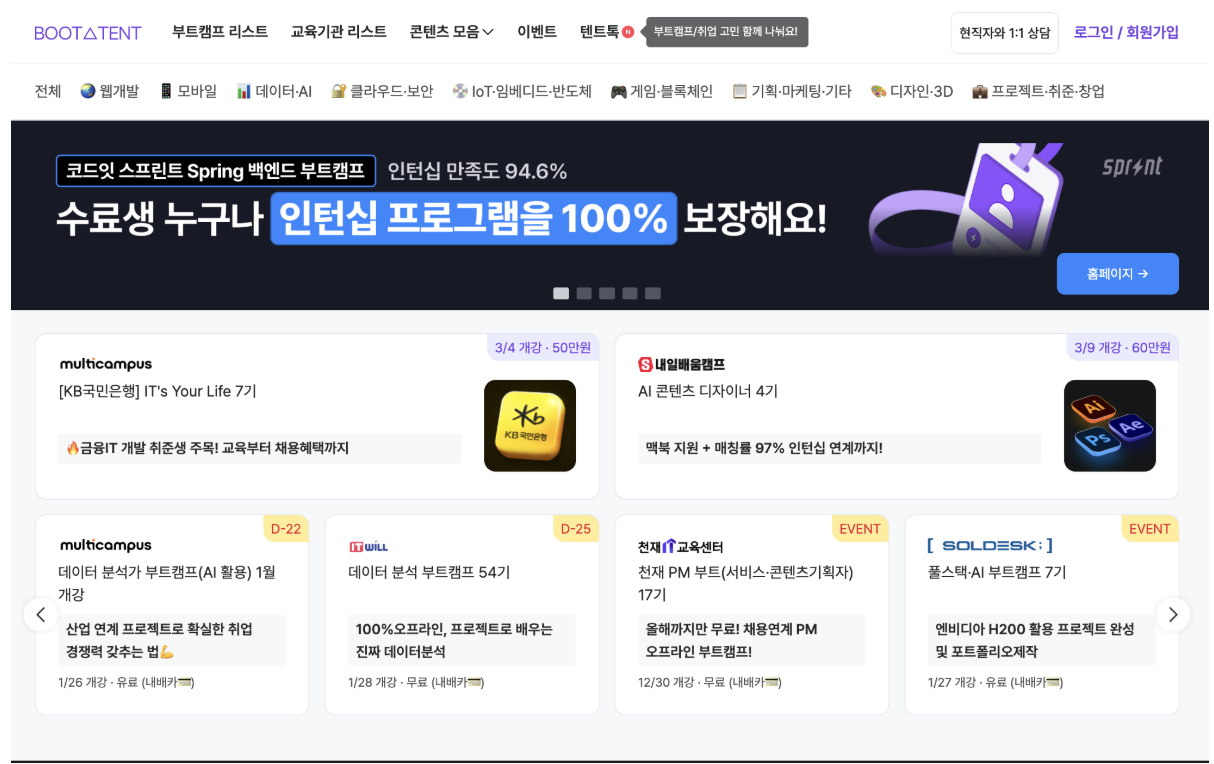This screenshot has height=764, width=1214.
Task: Open the KB국민은행 logo thumbnail
Action: pyautogui.click(x=530, y=426)
